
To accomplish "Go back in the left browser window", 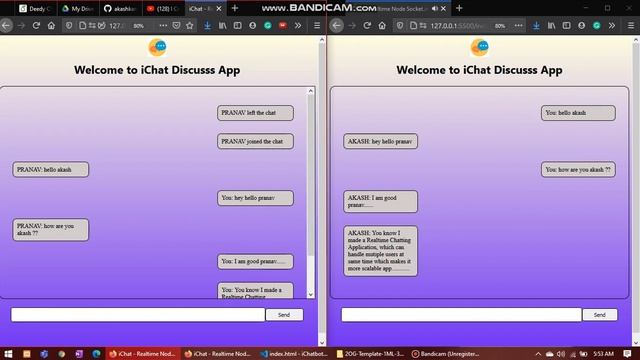I will click(6, 26).
